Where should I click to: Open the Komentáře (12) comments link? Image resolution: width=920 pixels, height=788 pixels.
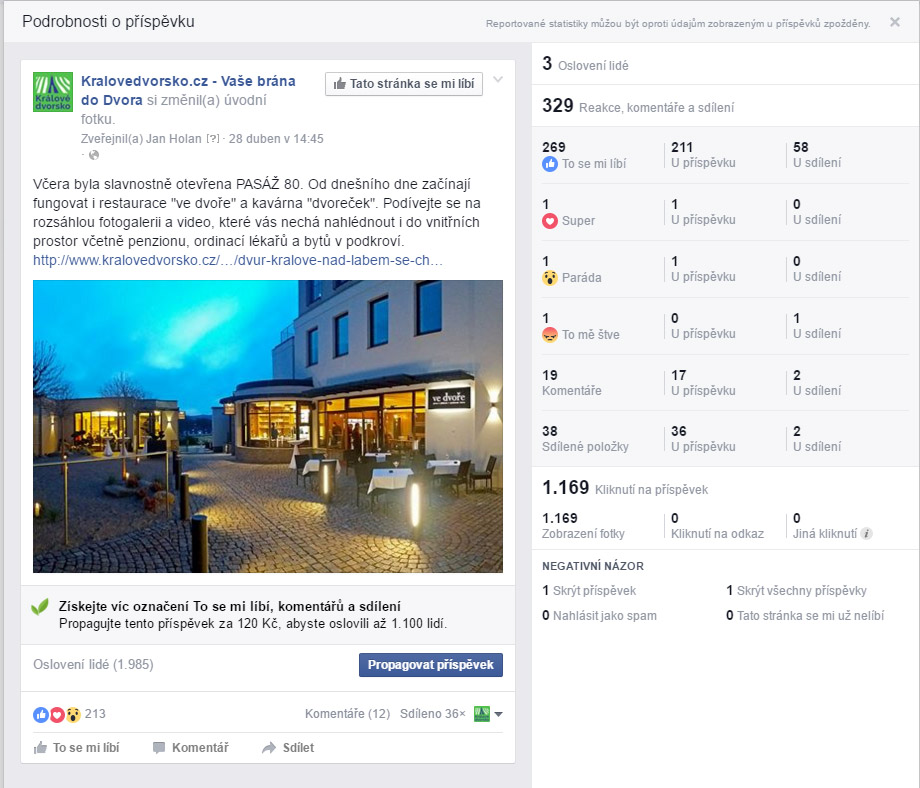347,714
